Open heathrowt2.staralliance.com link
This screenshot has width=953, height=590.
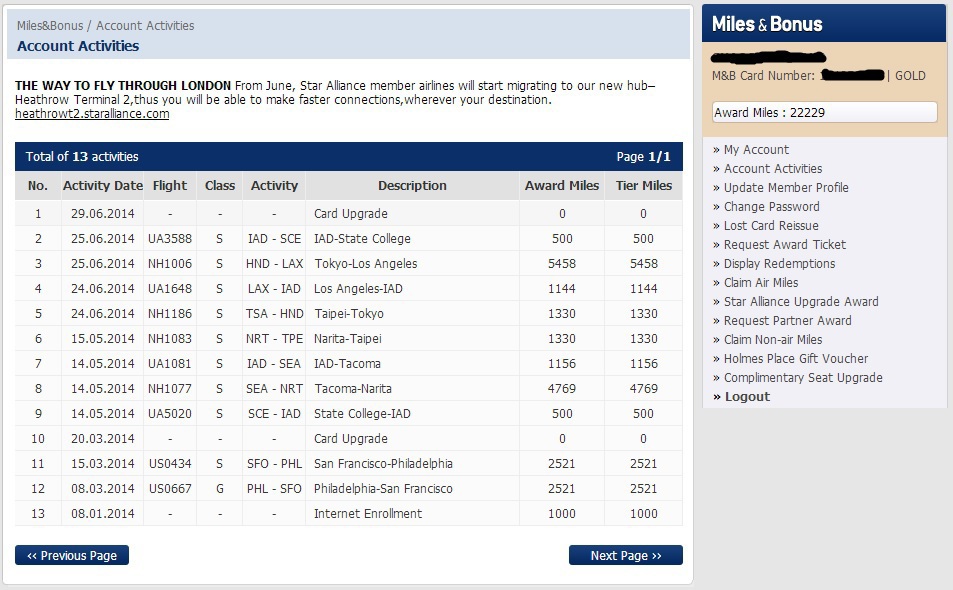pyautogui.click(x=92, y=114)
